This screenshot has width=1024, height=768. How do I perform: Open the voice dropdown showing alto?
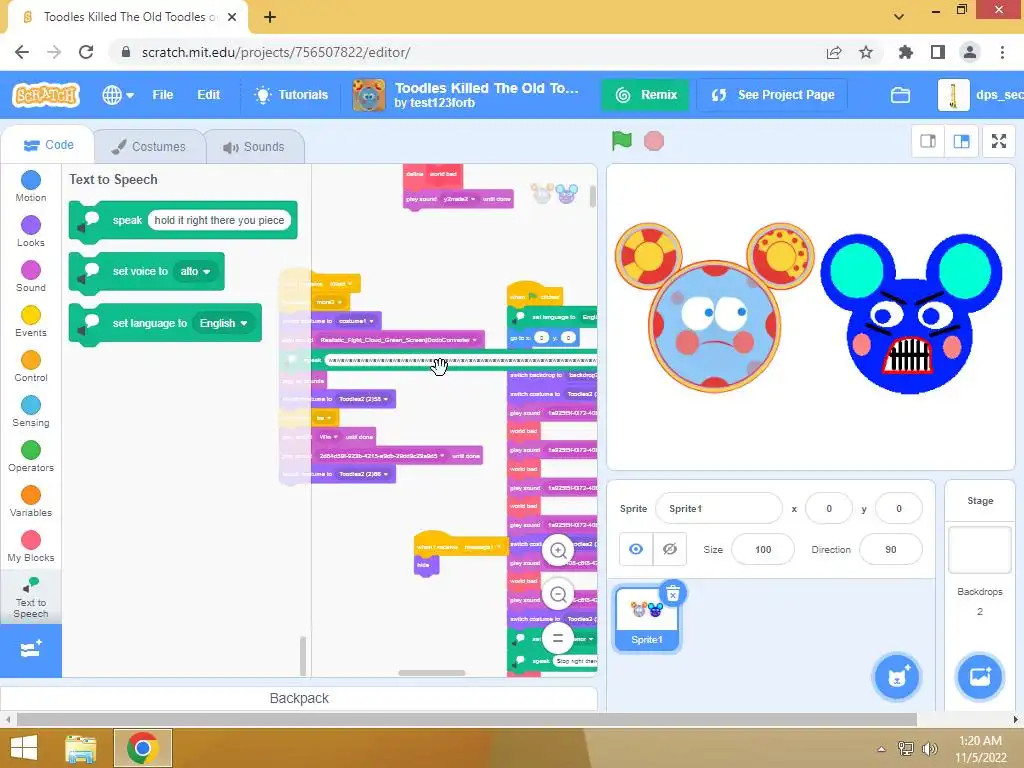pos(195,271)
